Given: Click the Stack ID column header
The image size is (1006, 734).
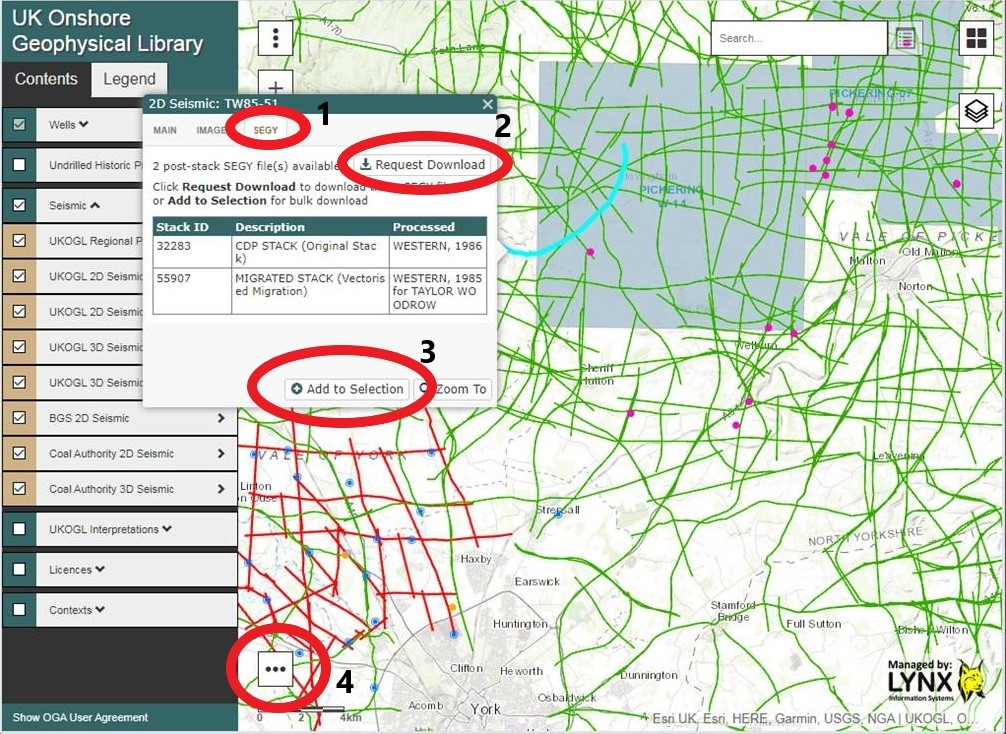Looking at the screenshot, I should (x=192, y=226).
